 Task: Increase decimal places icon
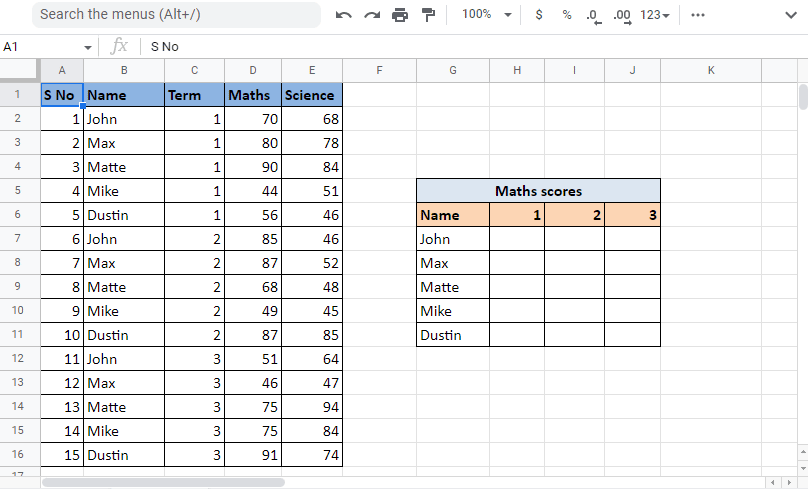coord(621,16)
